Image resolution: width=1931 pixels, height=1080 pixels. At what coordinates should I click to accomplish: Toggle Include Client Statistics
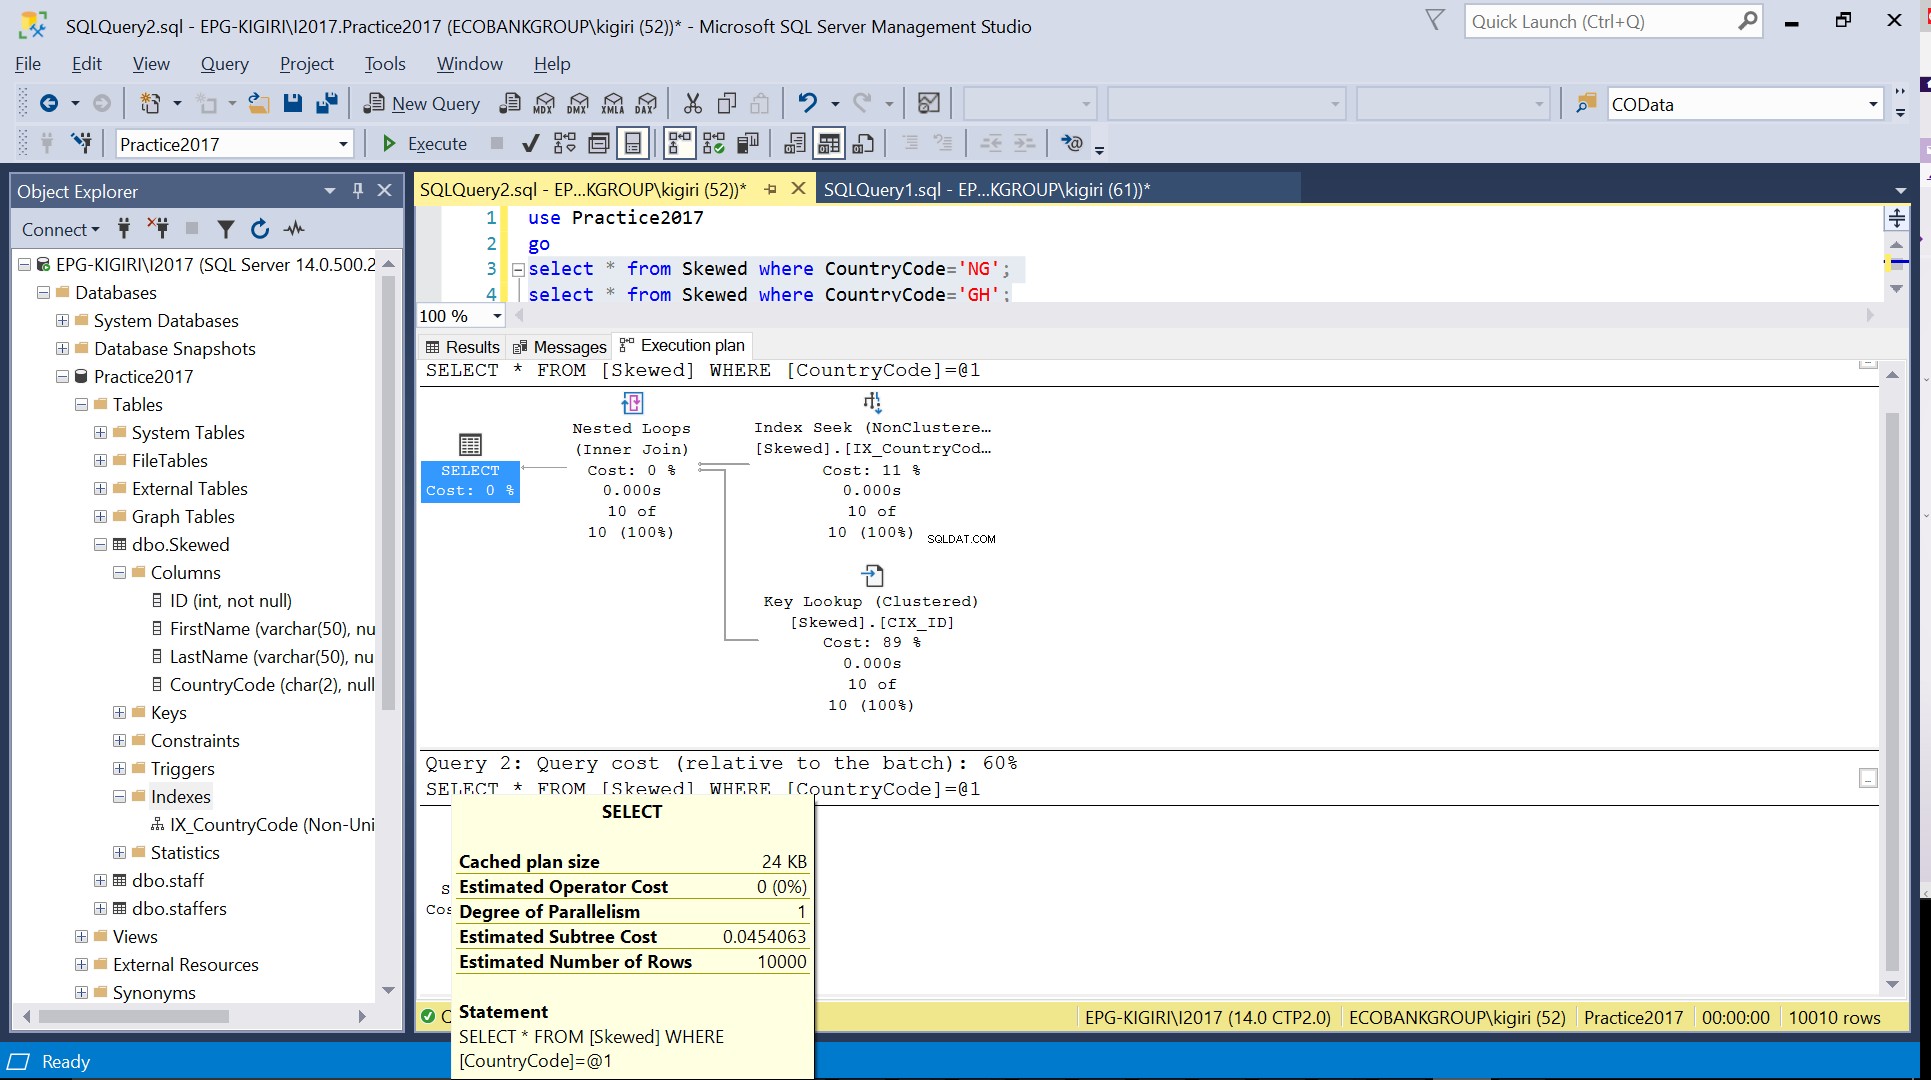[x=748, y=144]
